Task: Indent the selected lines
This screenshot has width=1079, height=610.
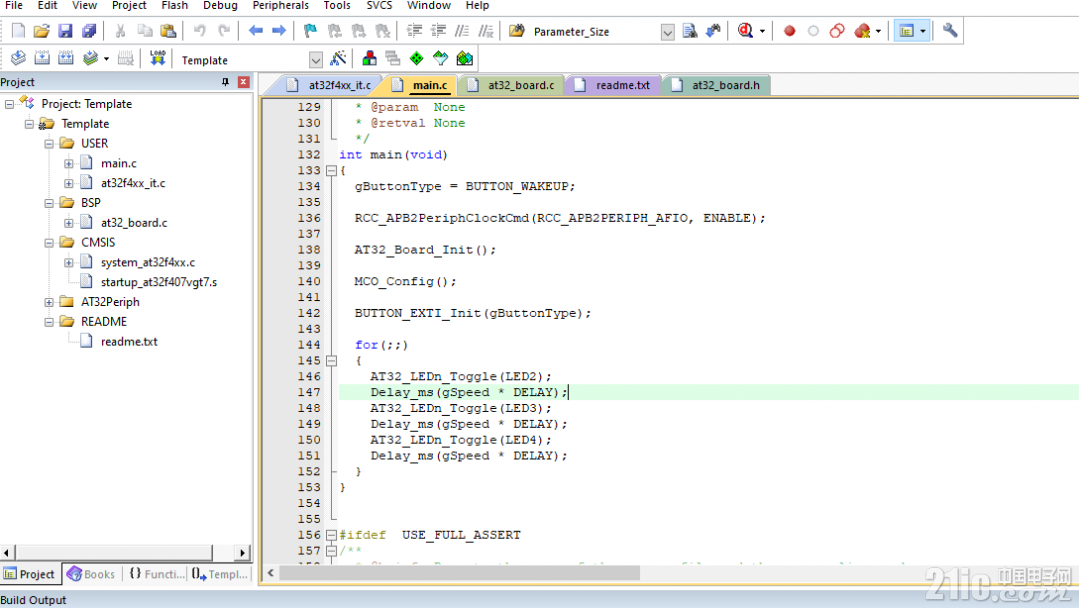Action: [x=414, y=31]
